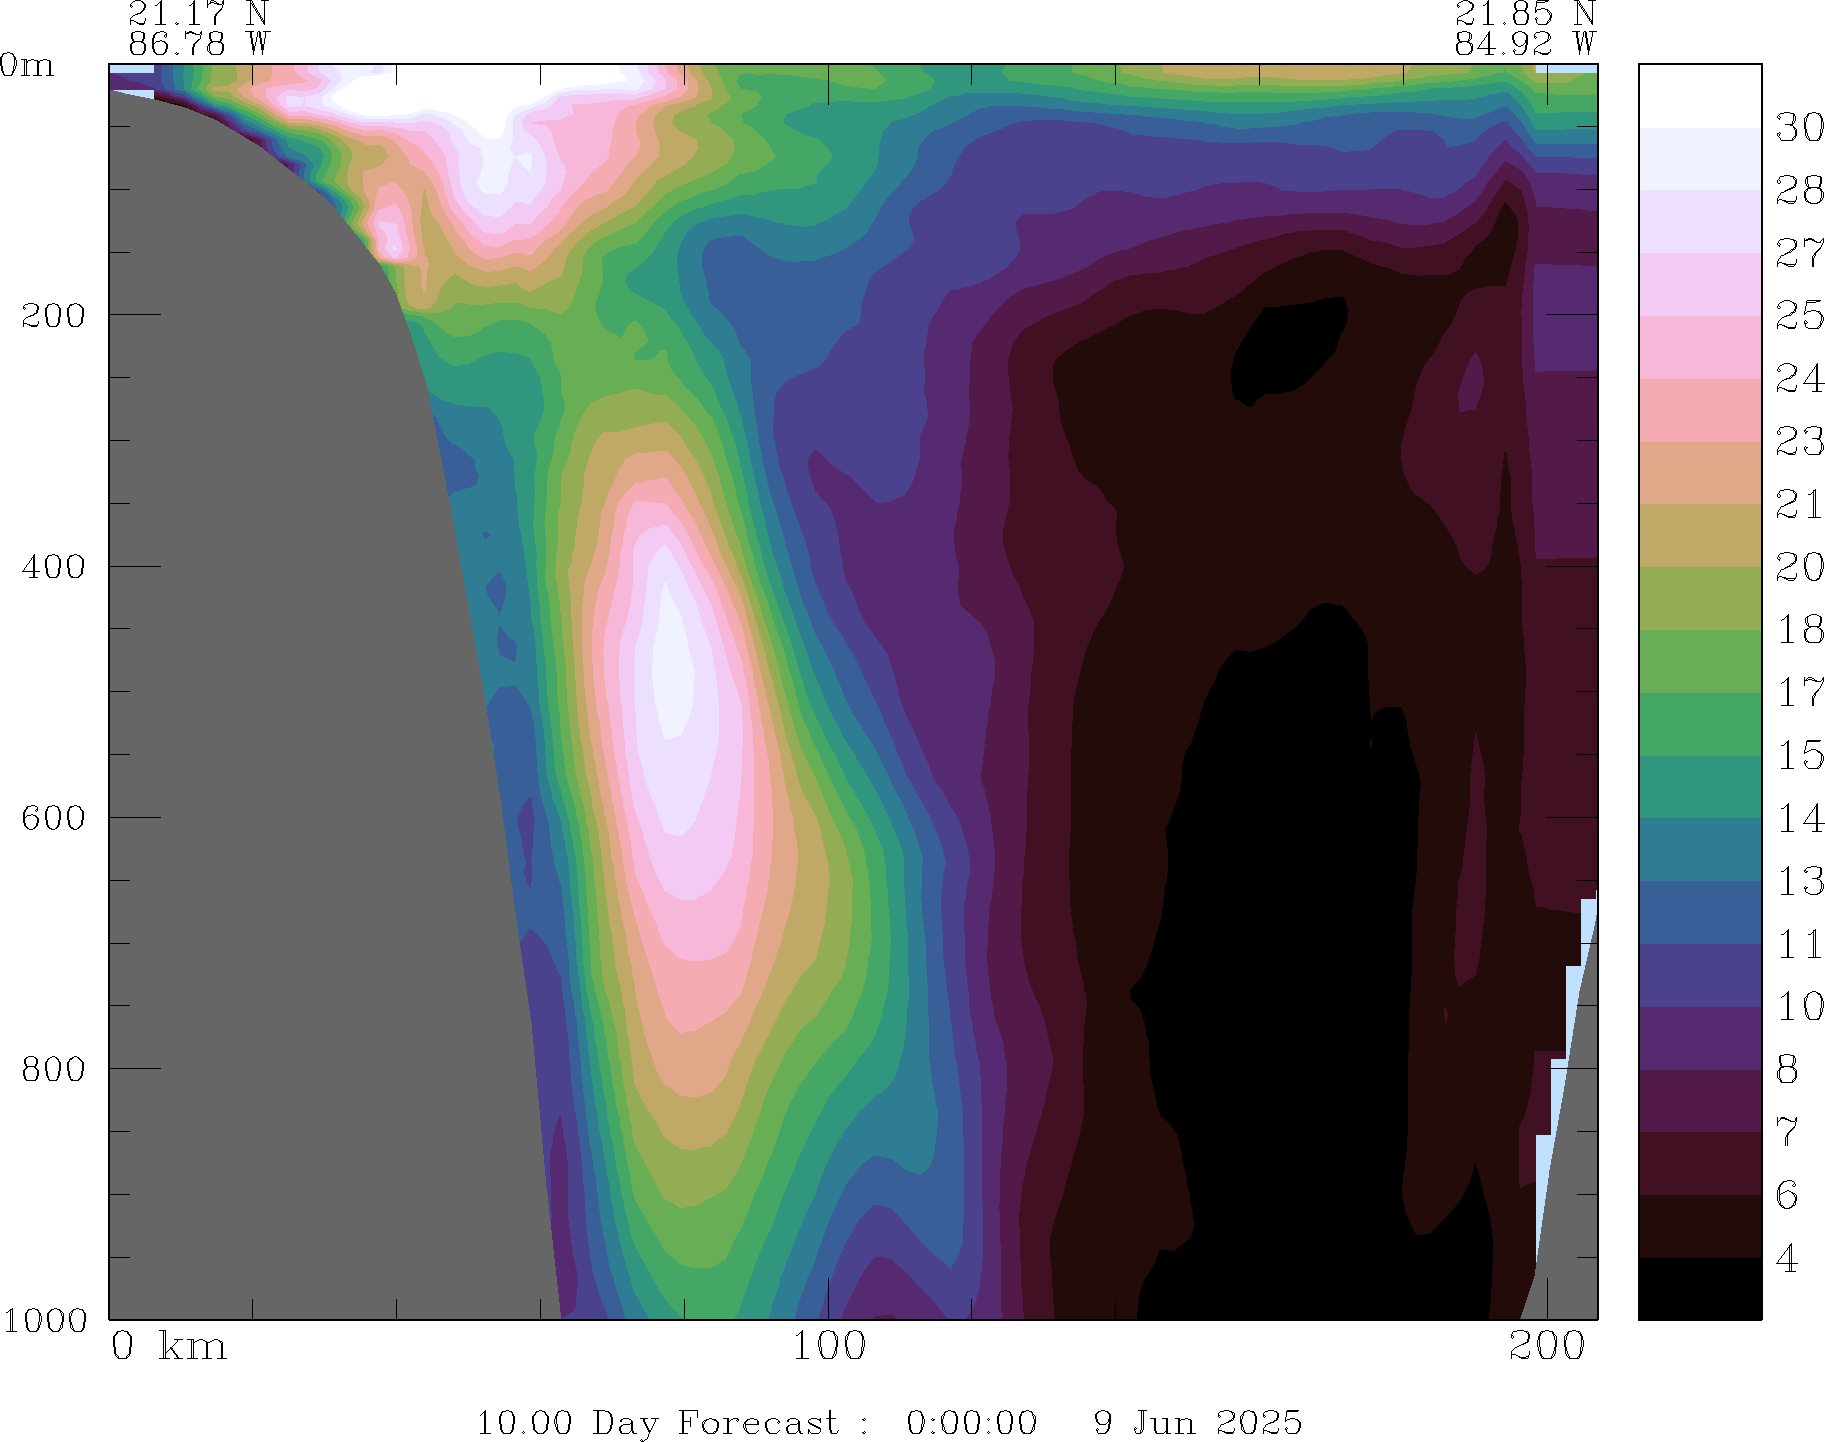The height and width of the screenshot is (1442, 1825).
Task: Select the 600 depth axis label
Action: coord(53,817)
